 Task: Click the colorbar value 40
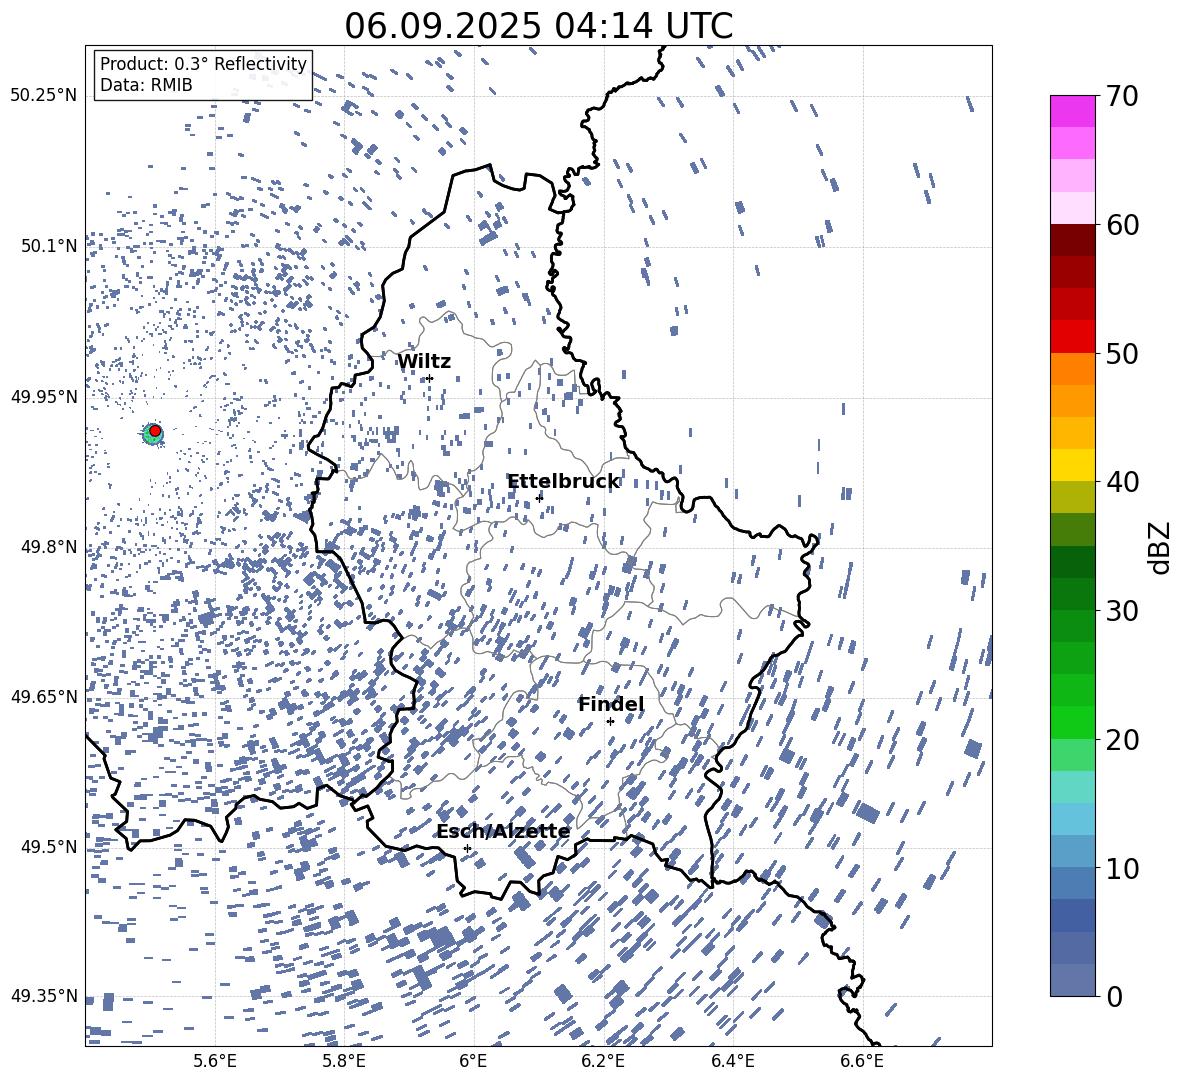point(1122,482)
